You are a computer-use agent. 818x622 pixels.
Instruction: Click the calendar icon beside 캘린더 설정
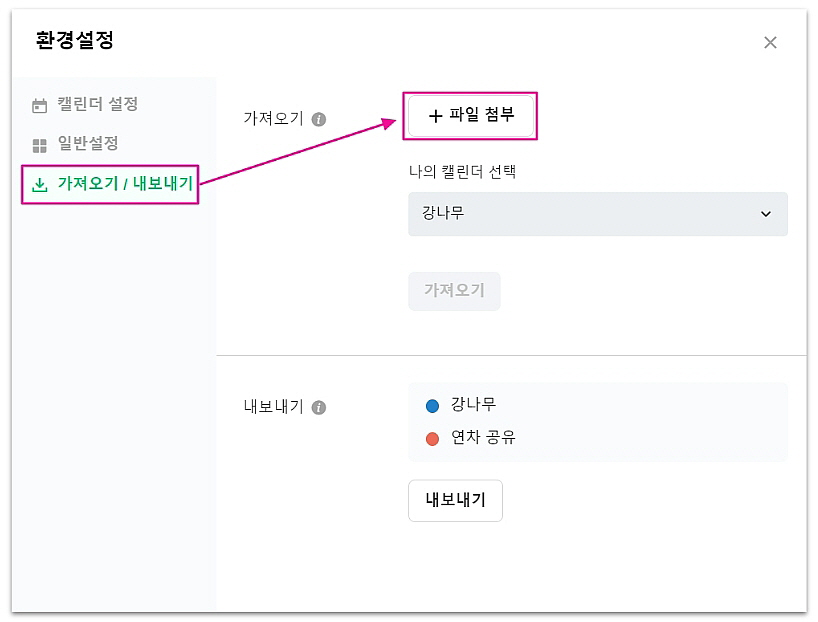point(40,105)
